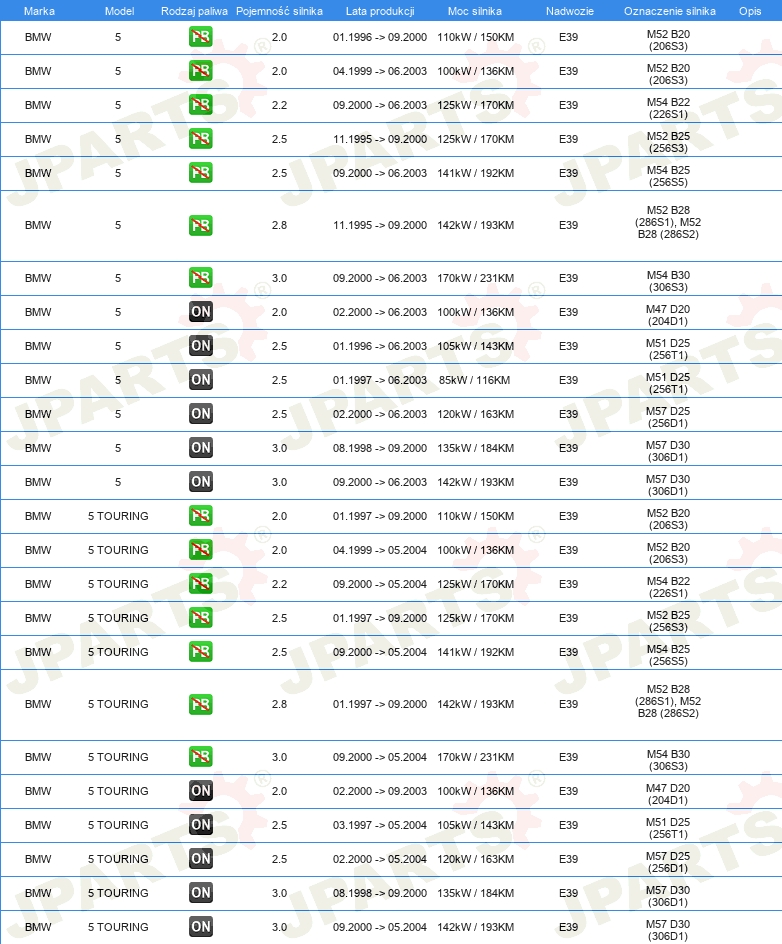Click petrol icon for BMW 5 2.2 engine

pyautogui.click(x=200, y=105)
